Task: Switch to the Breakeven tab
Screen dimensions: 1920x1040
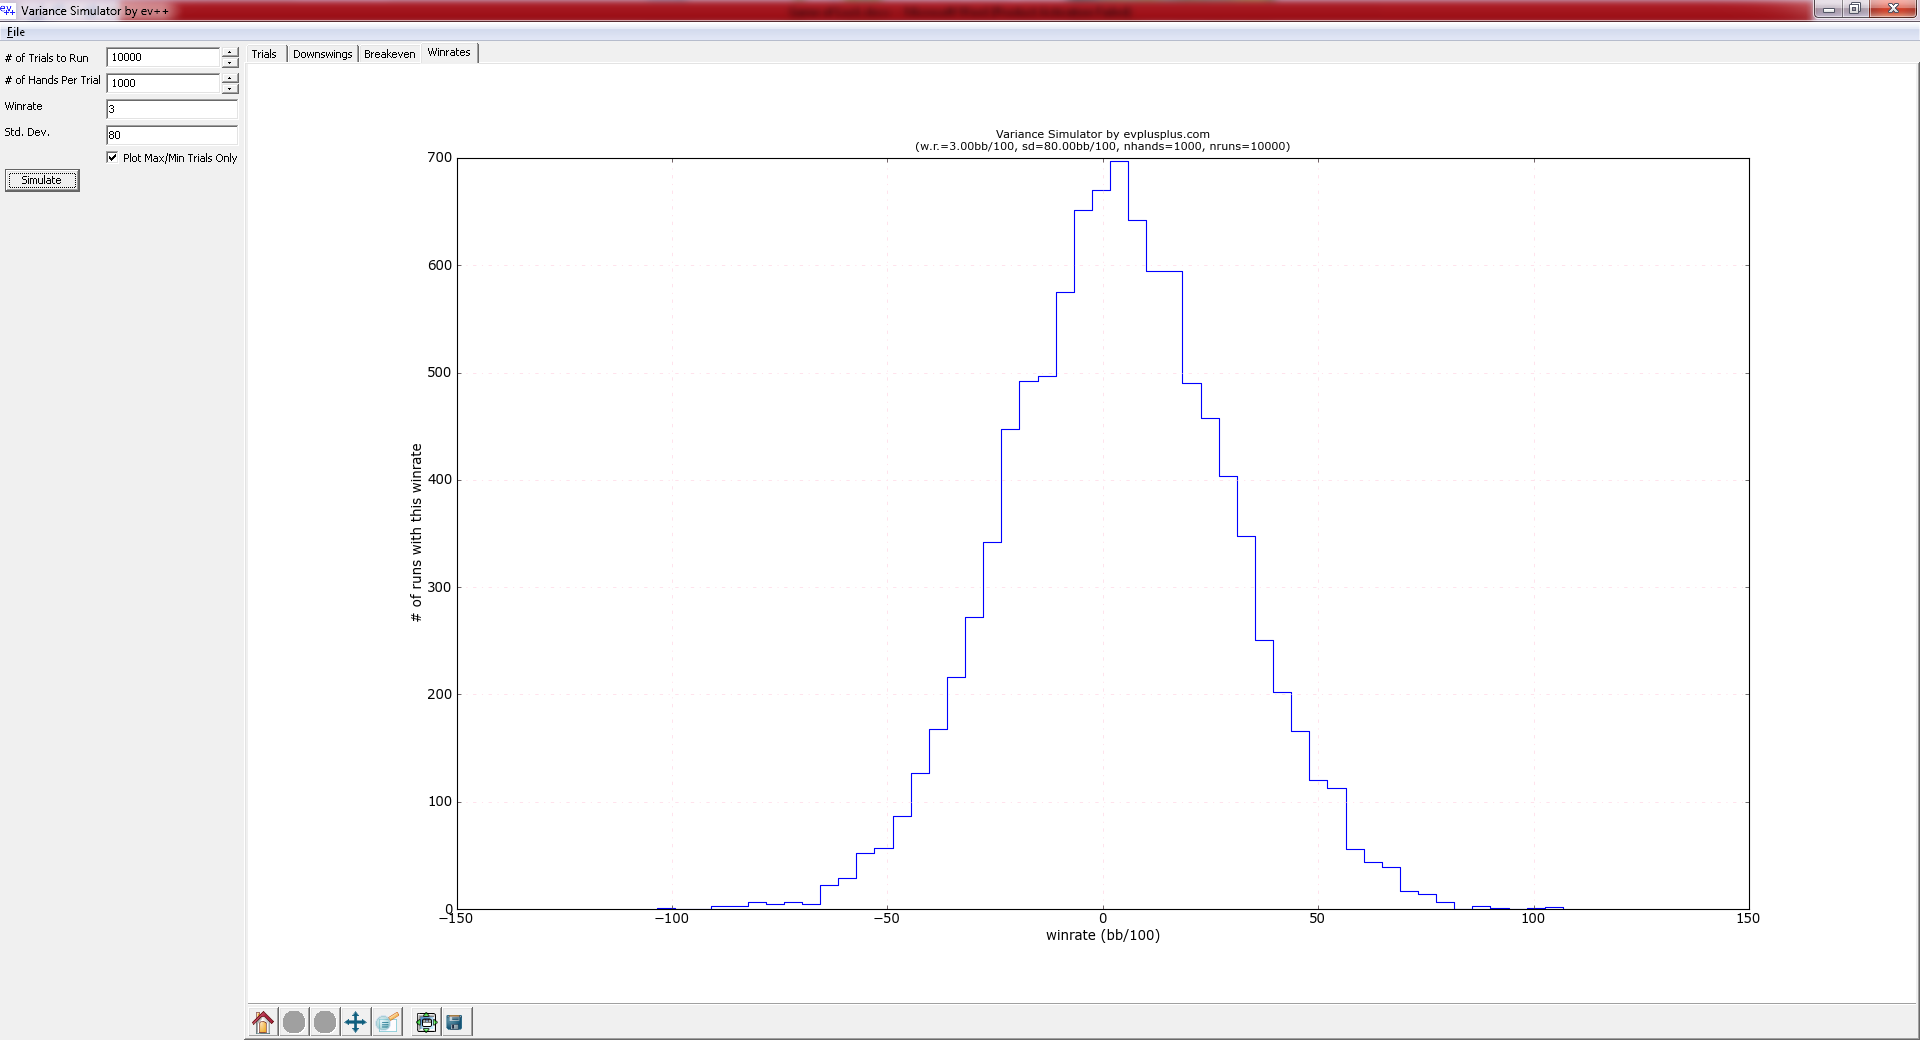Action: click(389, 54)
